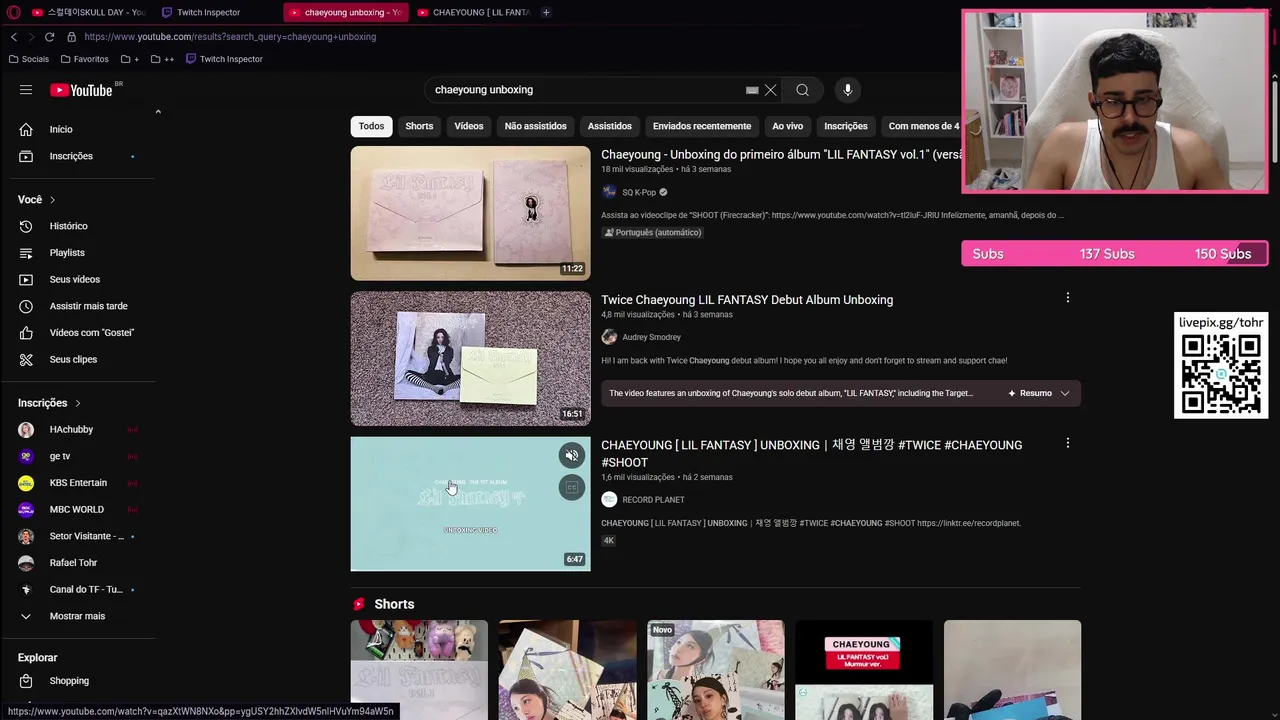1280x720 pixels.
Task: Click the browser address bar URL
Action: point(230,37)
